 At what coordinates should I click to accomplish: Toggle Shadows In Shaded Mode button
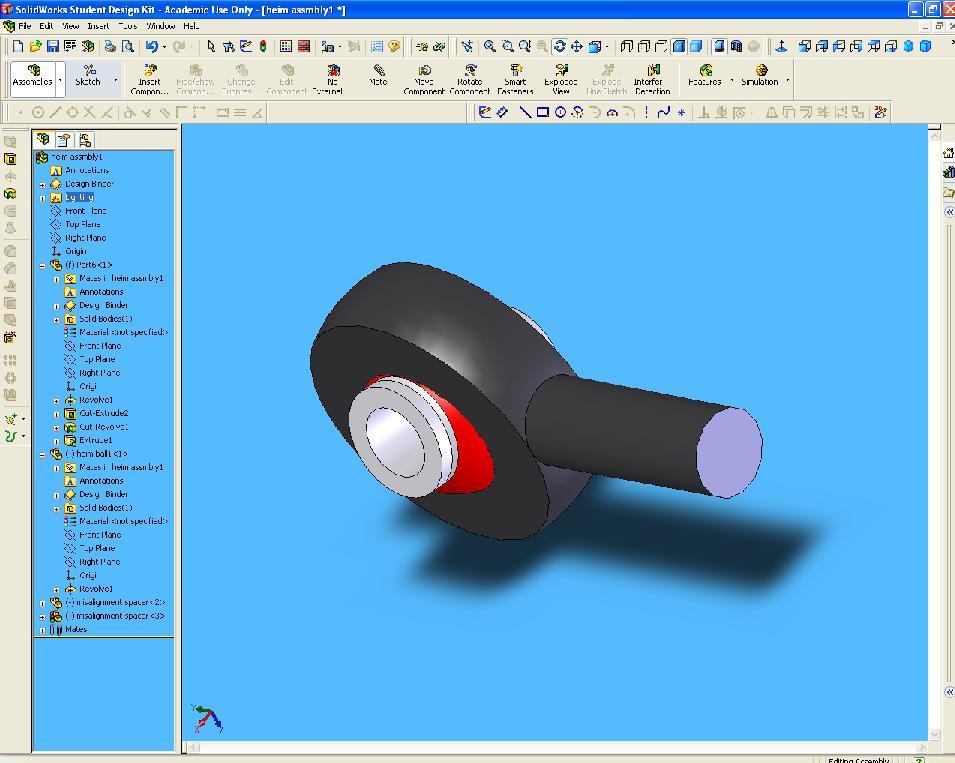coord(718,46)
